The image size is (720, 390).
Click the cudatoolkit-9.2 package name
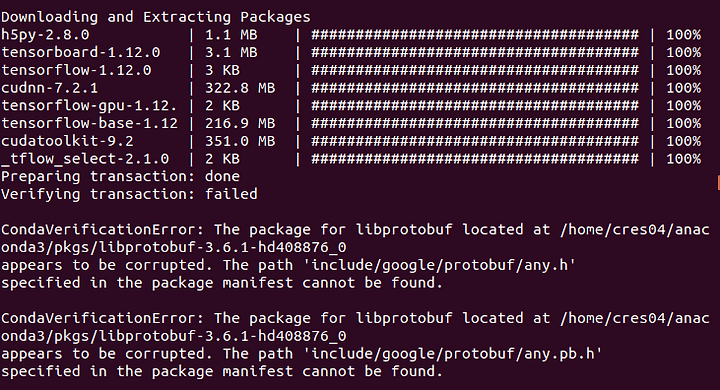click(67, 141)
